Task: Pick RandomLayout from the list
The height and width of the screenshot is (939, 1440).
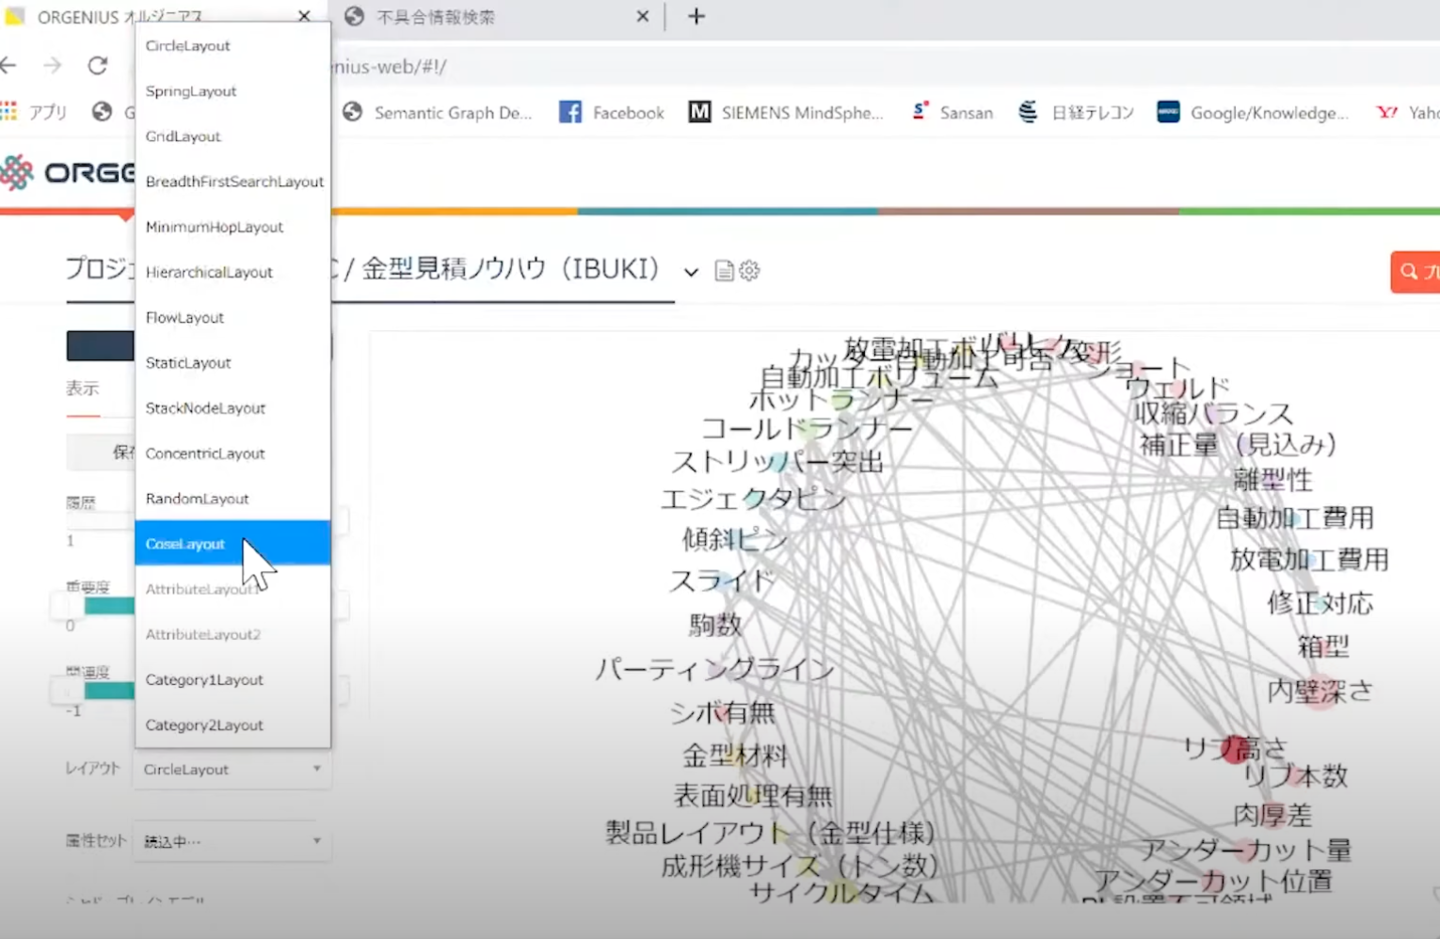Action: tap(233, 499)
